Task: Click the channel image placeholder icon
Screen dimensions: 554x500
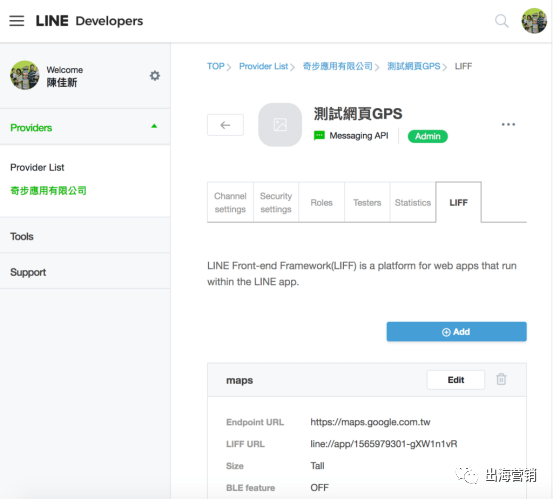Action: pos(280,125)
